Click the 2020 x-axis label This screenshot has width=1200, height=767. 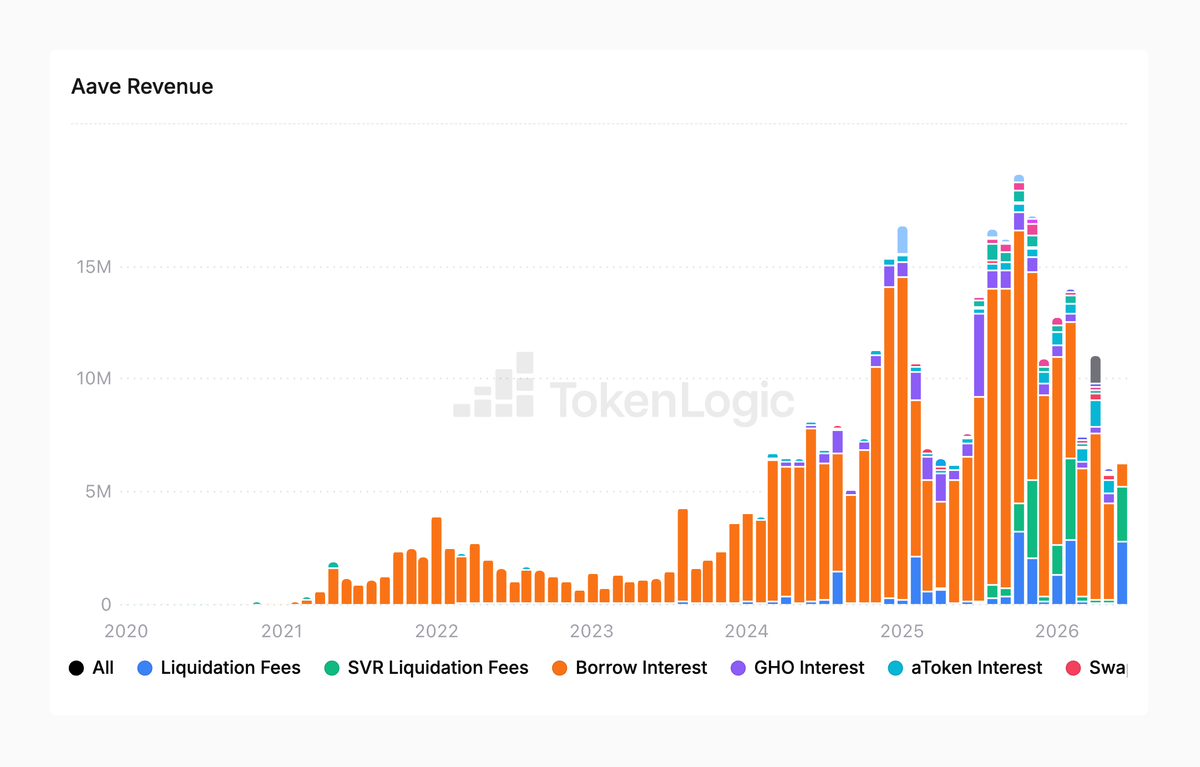pos(126,631)
